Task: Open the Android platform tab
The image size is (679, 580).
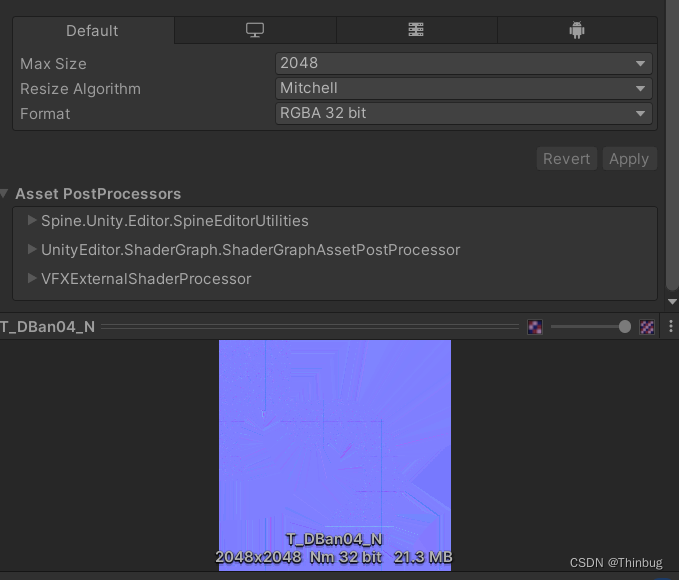Action: (x=577, y=30)
